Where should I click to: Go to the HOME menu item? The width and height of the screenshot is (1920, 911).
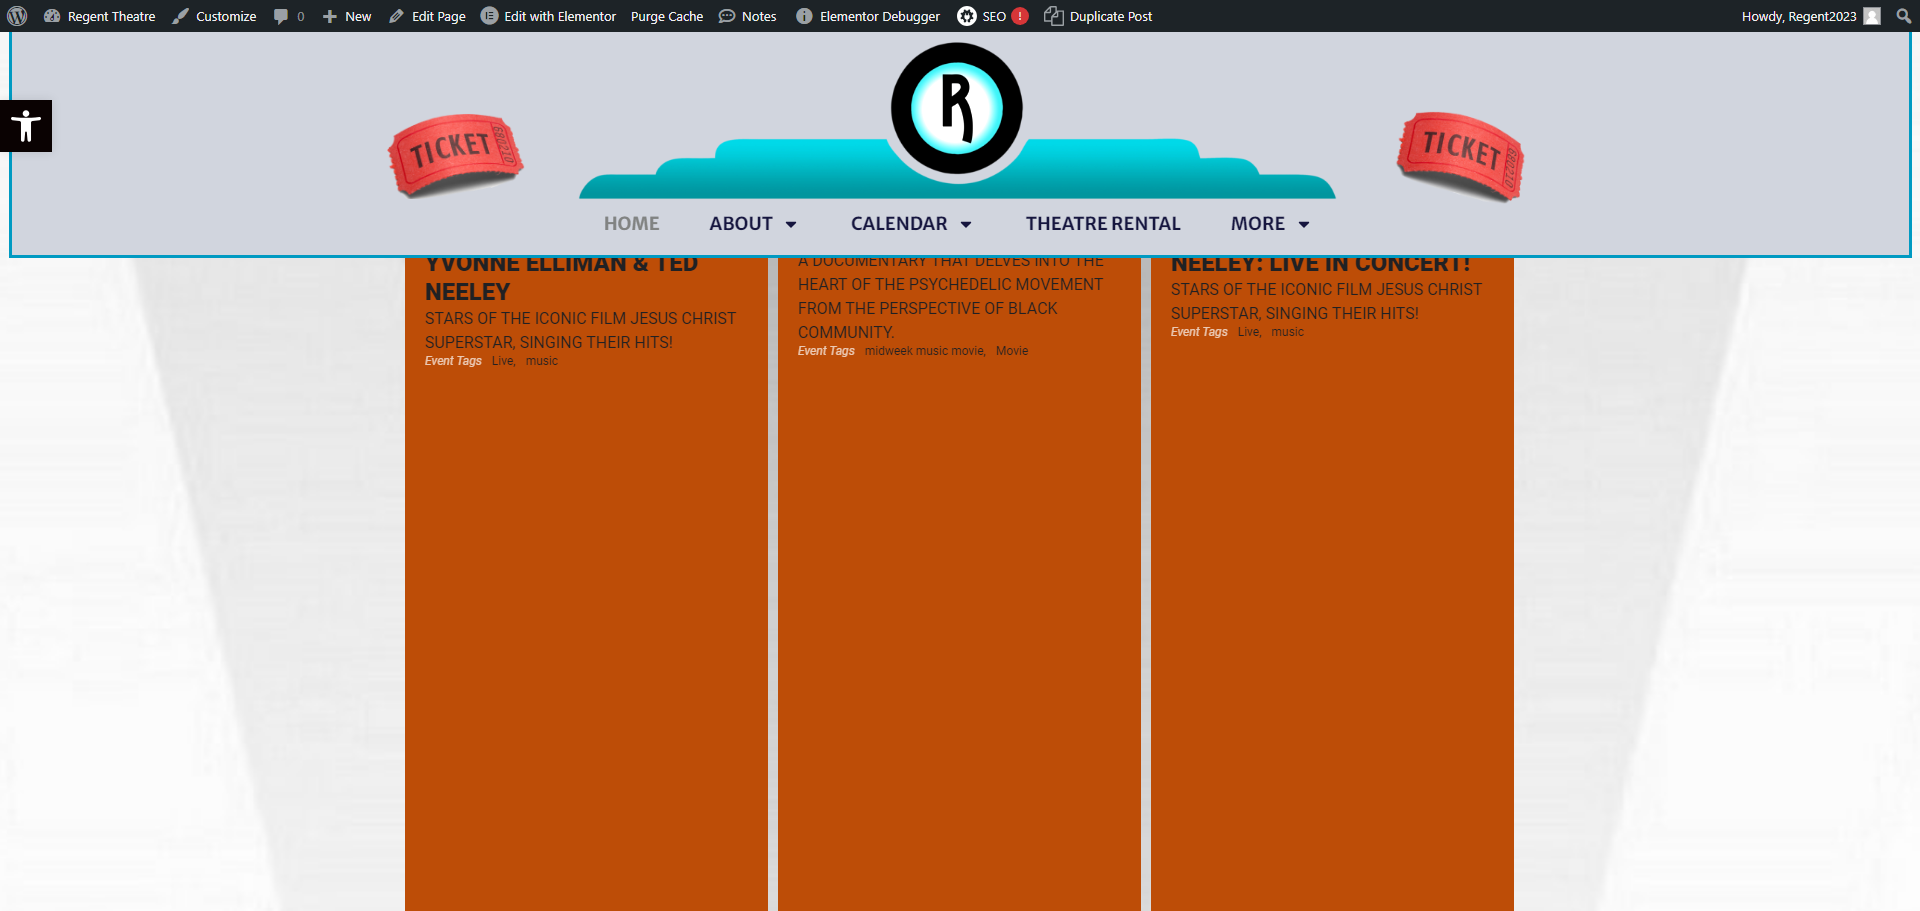[631, 224]
